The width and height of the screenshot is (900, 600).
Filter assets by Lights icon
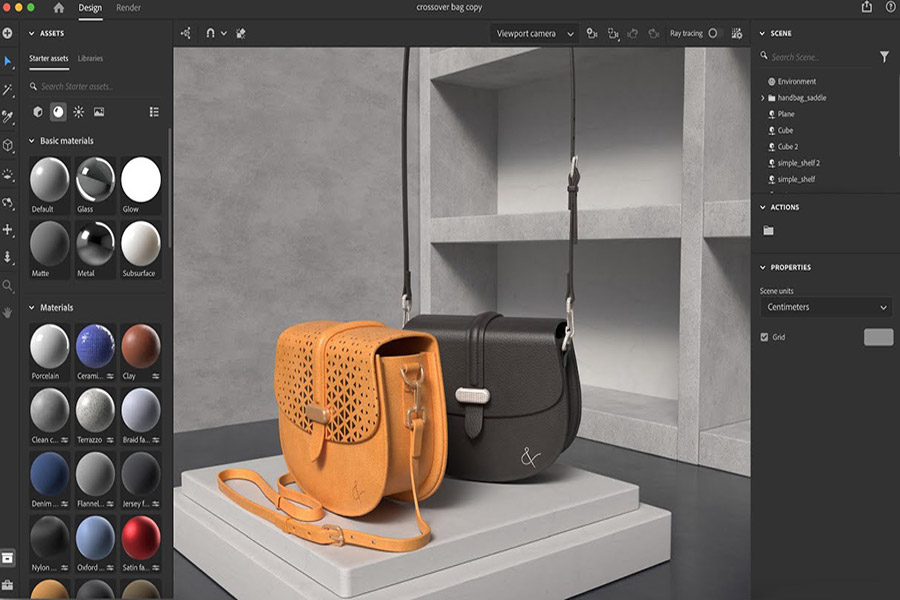[x=79, y=112]
